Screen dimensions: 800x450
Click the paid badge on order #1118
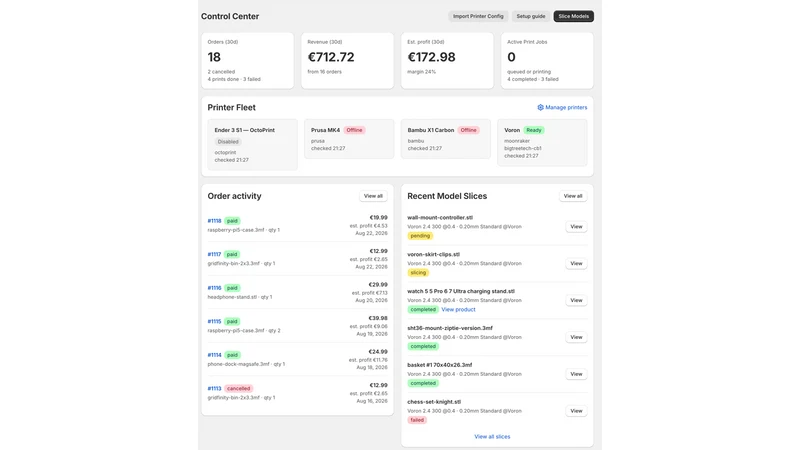[232, 221]
